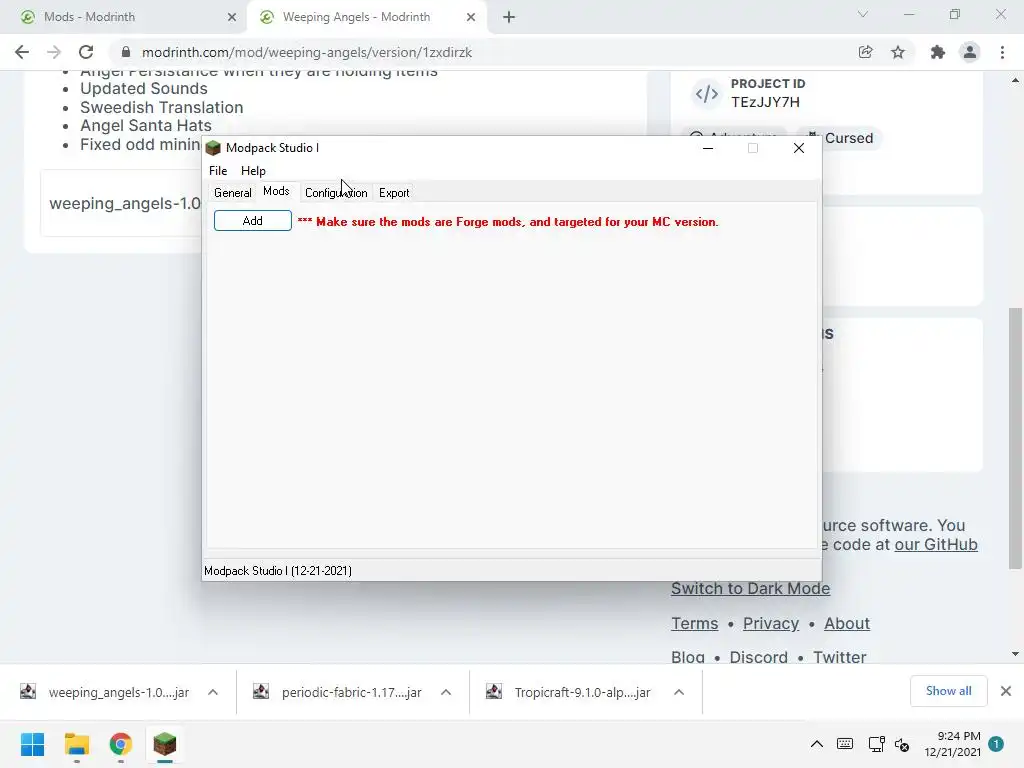Expand options for weeping_angels download
The width and height of the screenshot is (1024, 768).
(x=213, y=692)
